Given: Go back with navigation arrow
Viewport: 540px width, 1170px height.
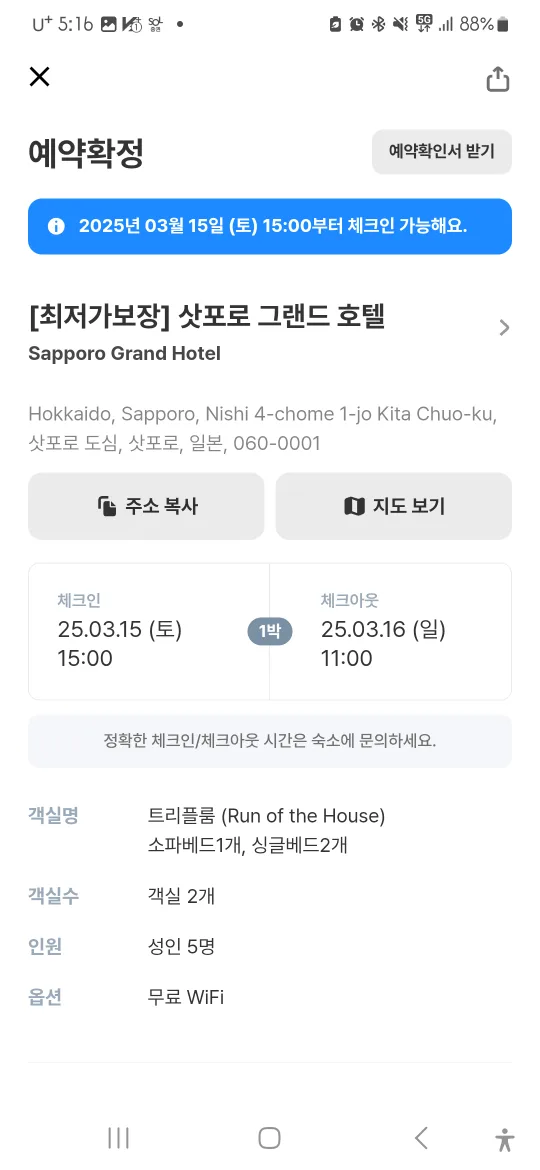Looking at the screenshot, I should tap(421, 1138).
